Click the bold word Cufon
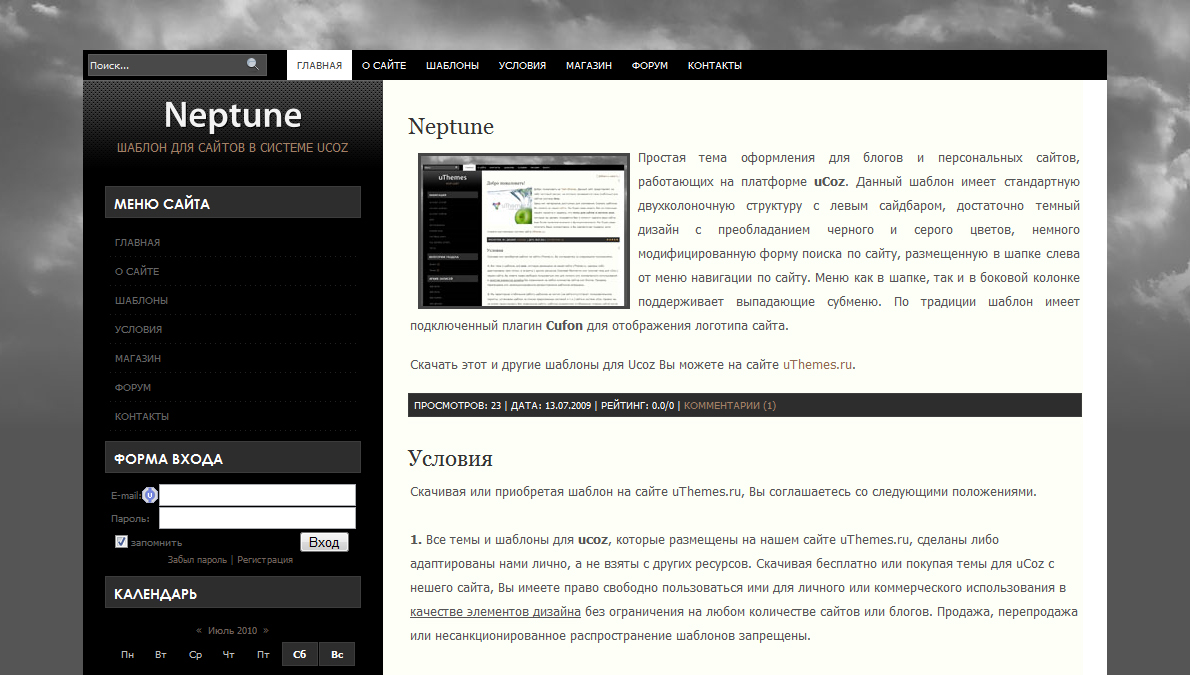This screenshot has width=1190, height=675. pyautogui.click(x=564, y=326)
